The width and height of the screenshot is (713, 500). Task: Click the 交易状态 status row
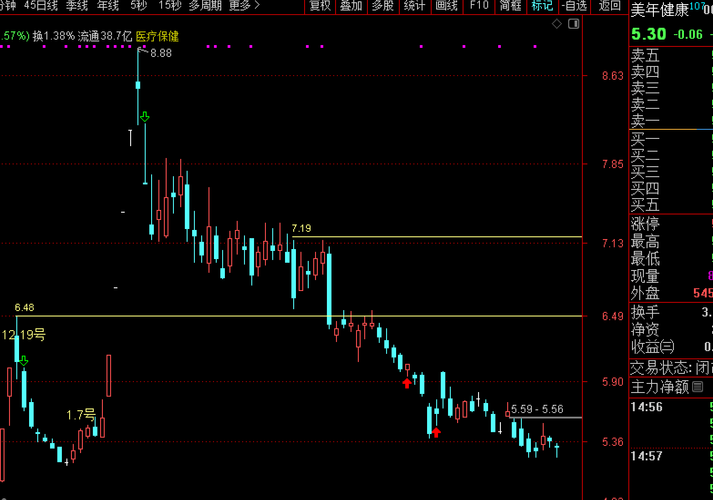[x=671, y=368]
